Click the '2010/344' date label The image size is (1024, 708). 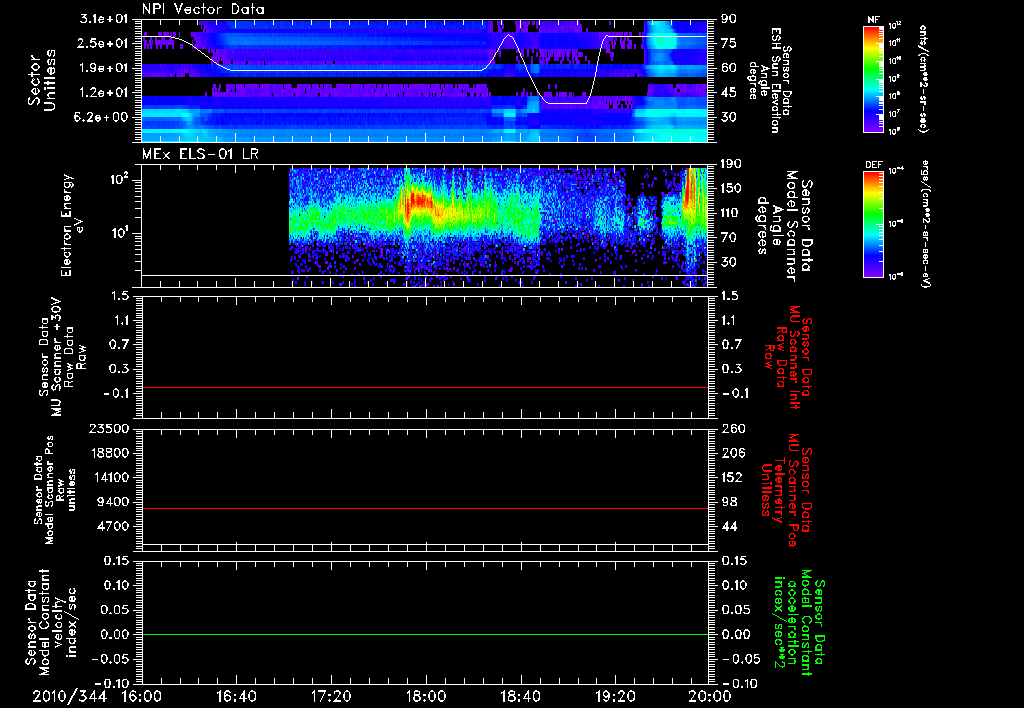pos(70,696)
